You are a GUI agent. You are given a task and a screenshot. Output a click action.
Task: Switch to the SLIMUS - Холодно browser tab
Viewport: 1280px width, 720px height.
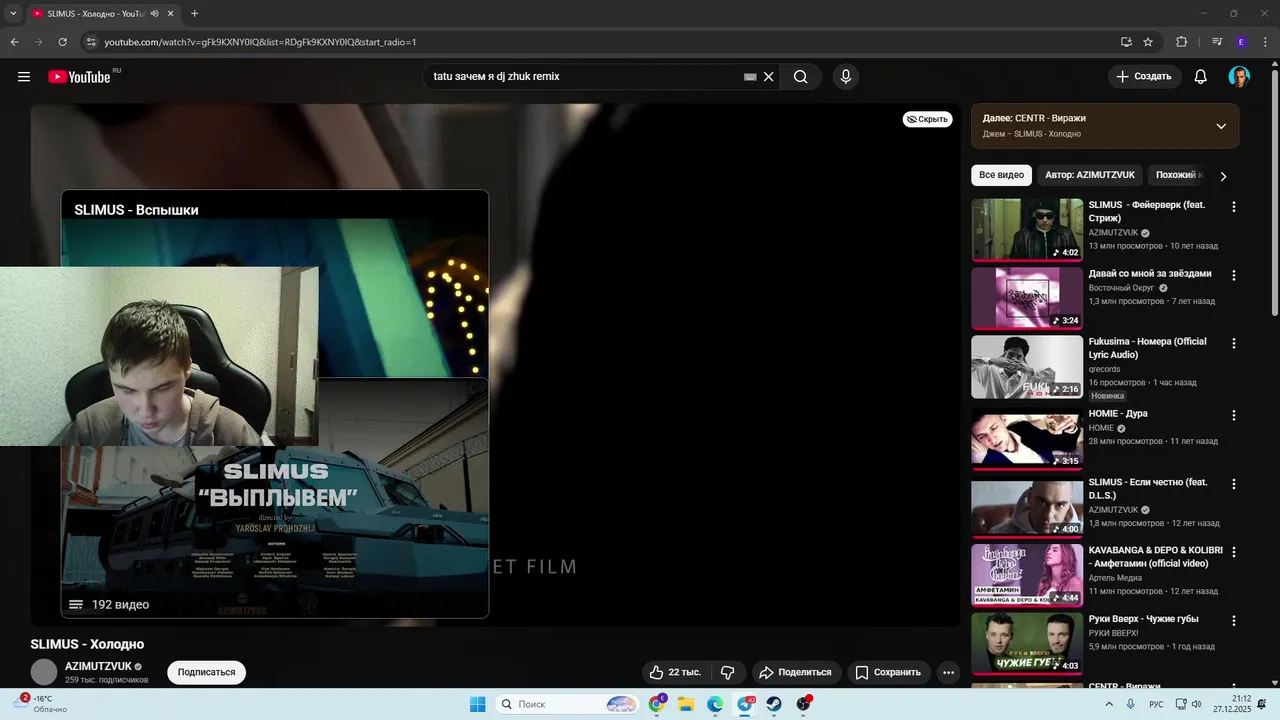96,14
